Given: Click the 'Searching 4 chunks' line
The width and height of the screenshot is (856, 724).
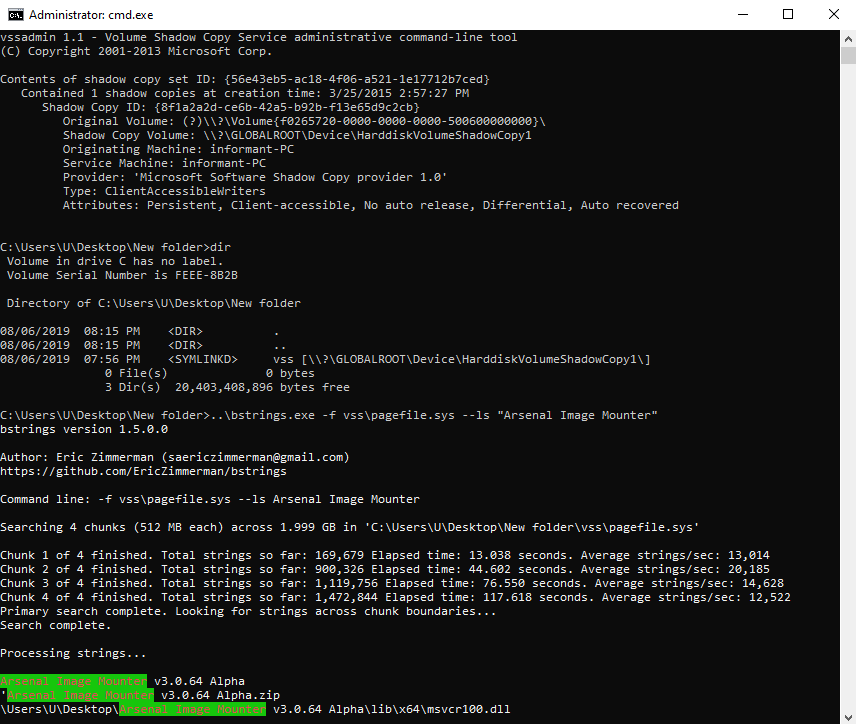Looking at the screenshot, I should point(349,527).
